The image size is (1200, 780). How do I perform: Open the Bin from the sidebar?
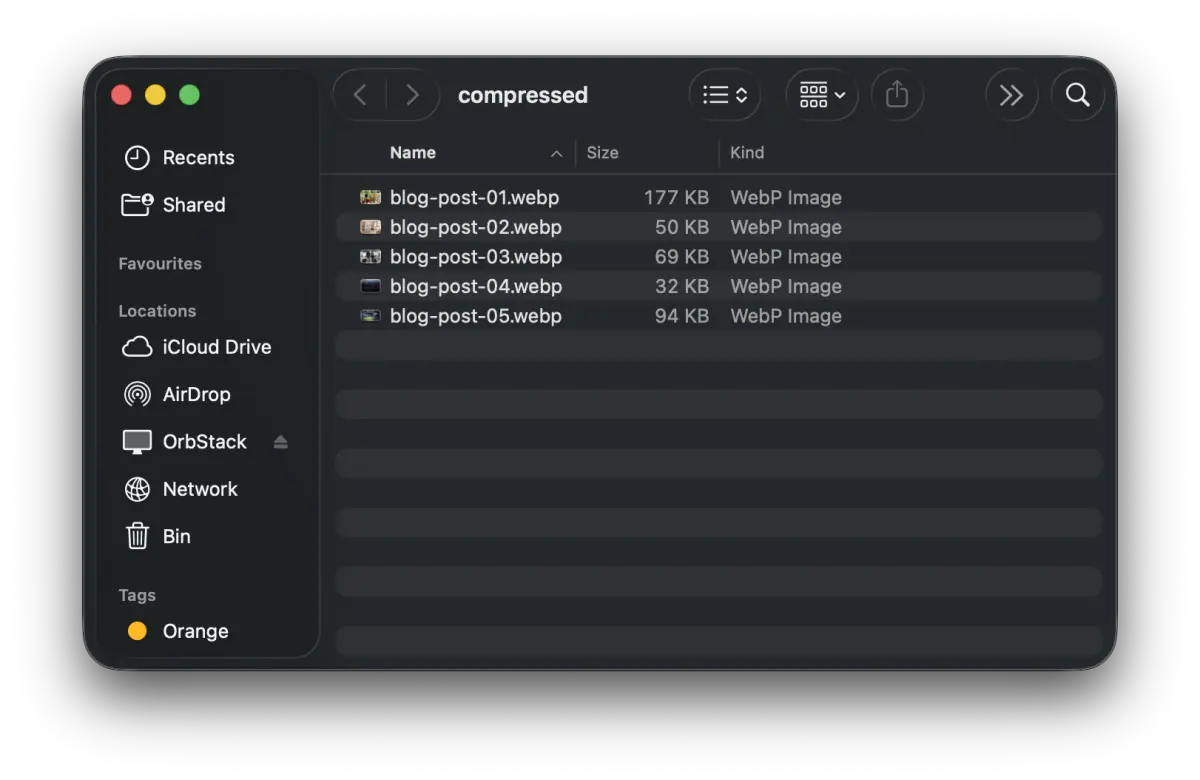[x=175, y=536]
